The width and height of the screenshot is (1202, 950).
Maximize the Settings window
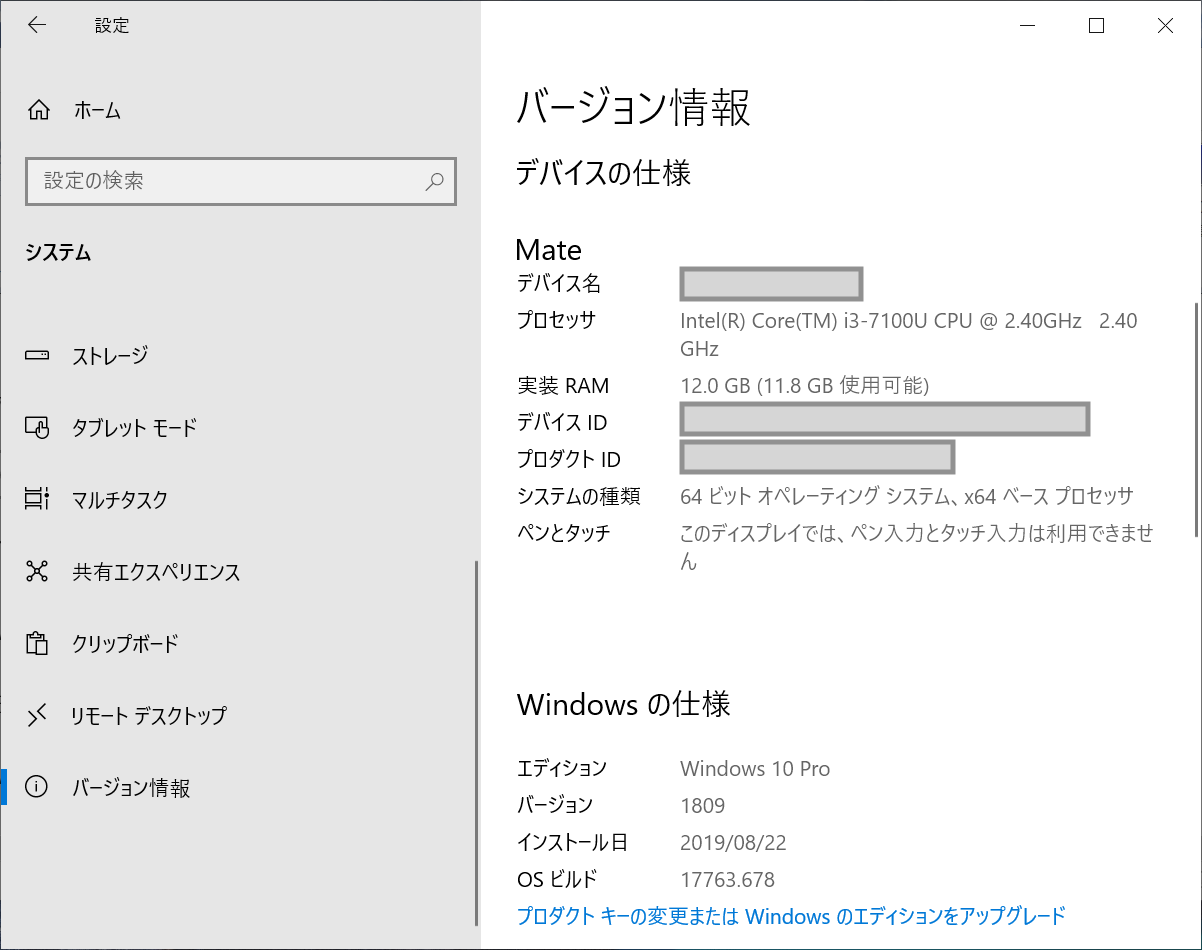(x=1096, y=27)
